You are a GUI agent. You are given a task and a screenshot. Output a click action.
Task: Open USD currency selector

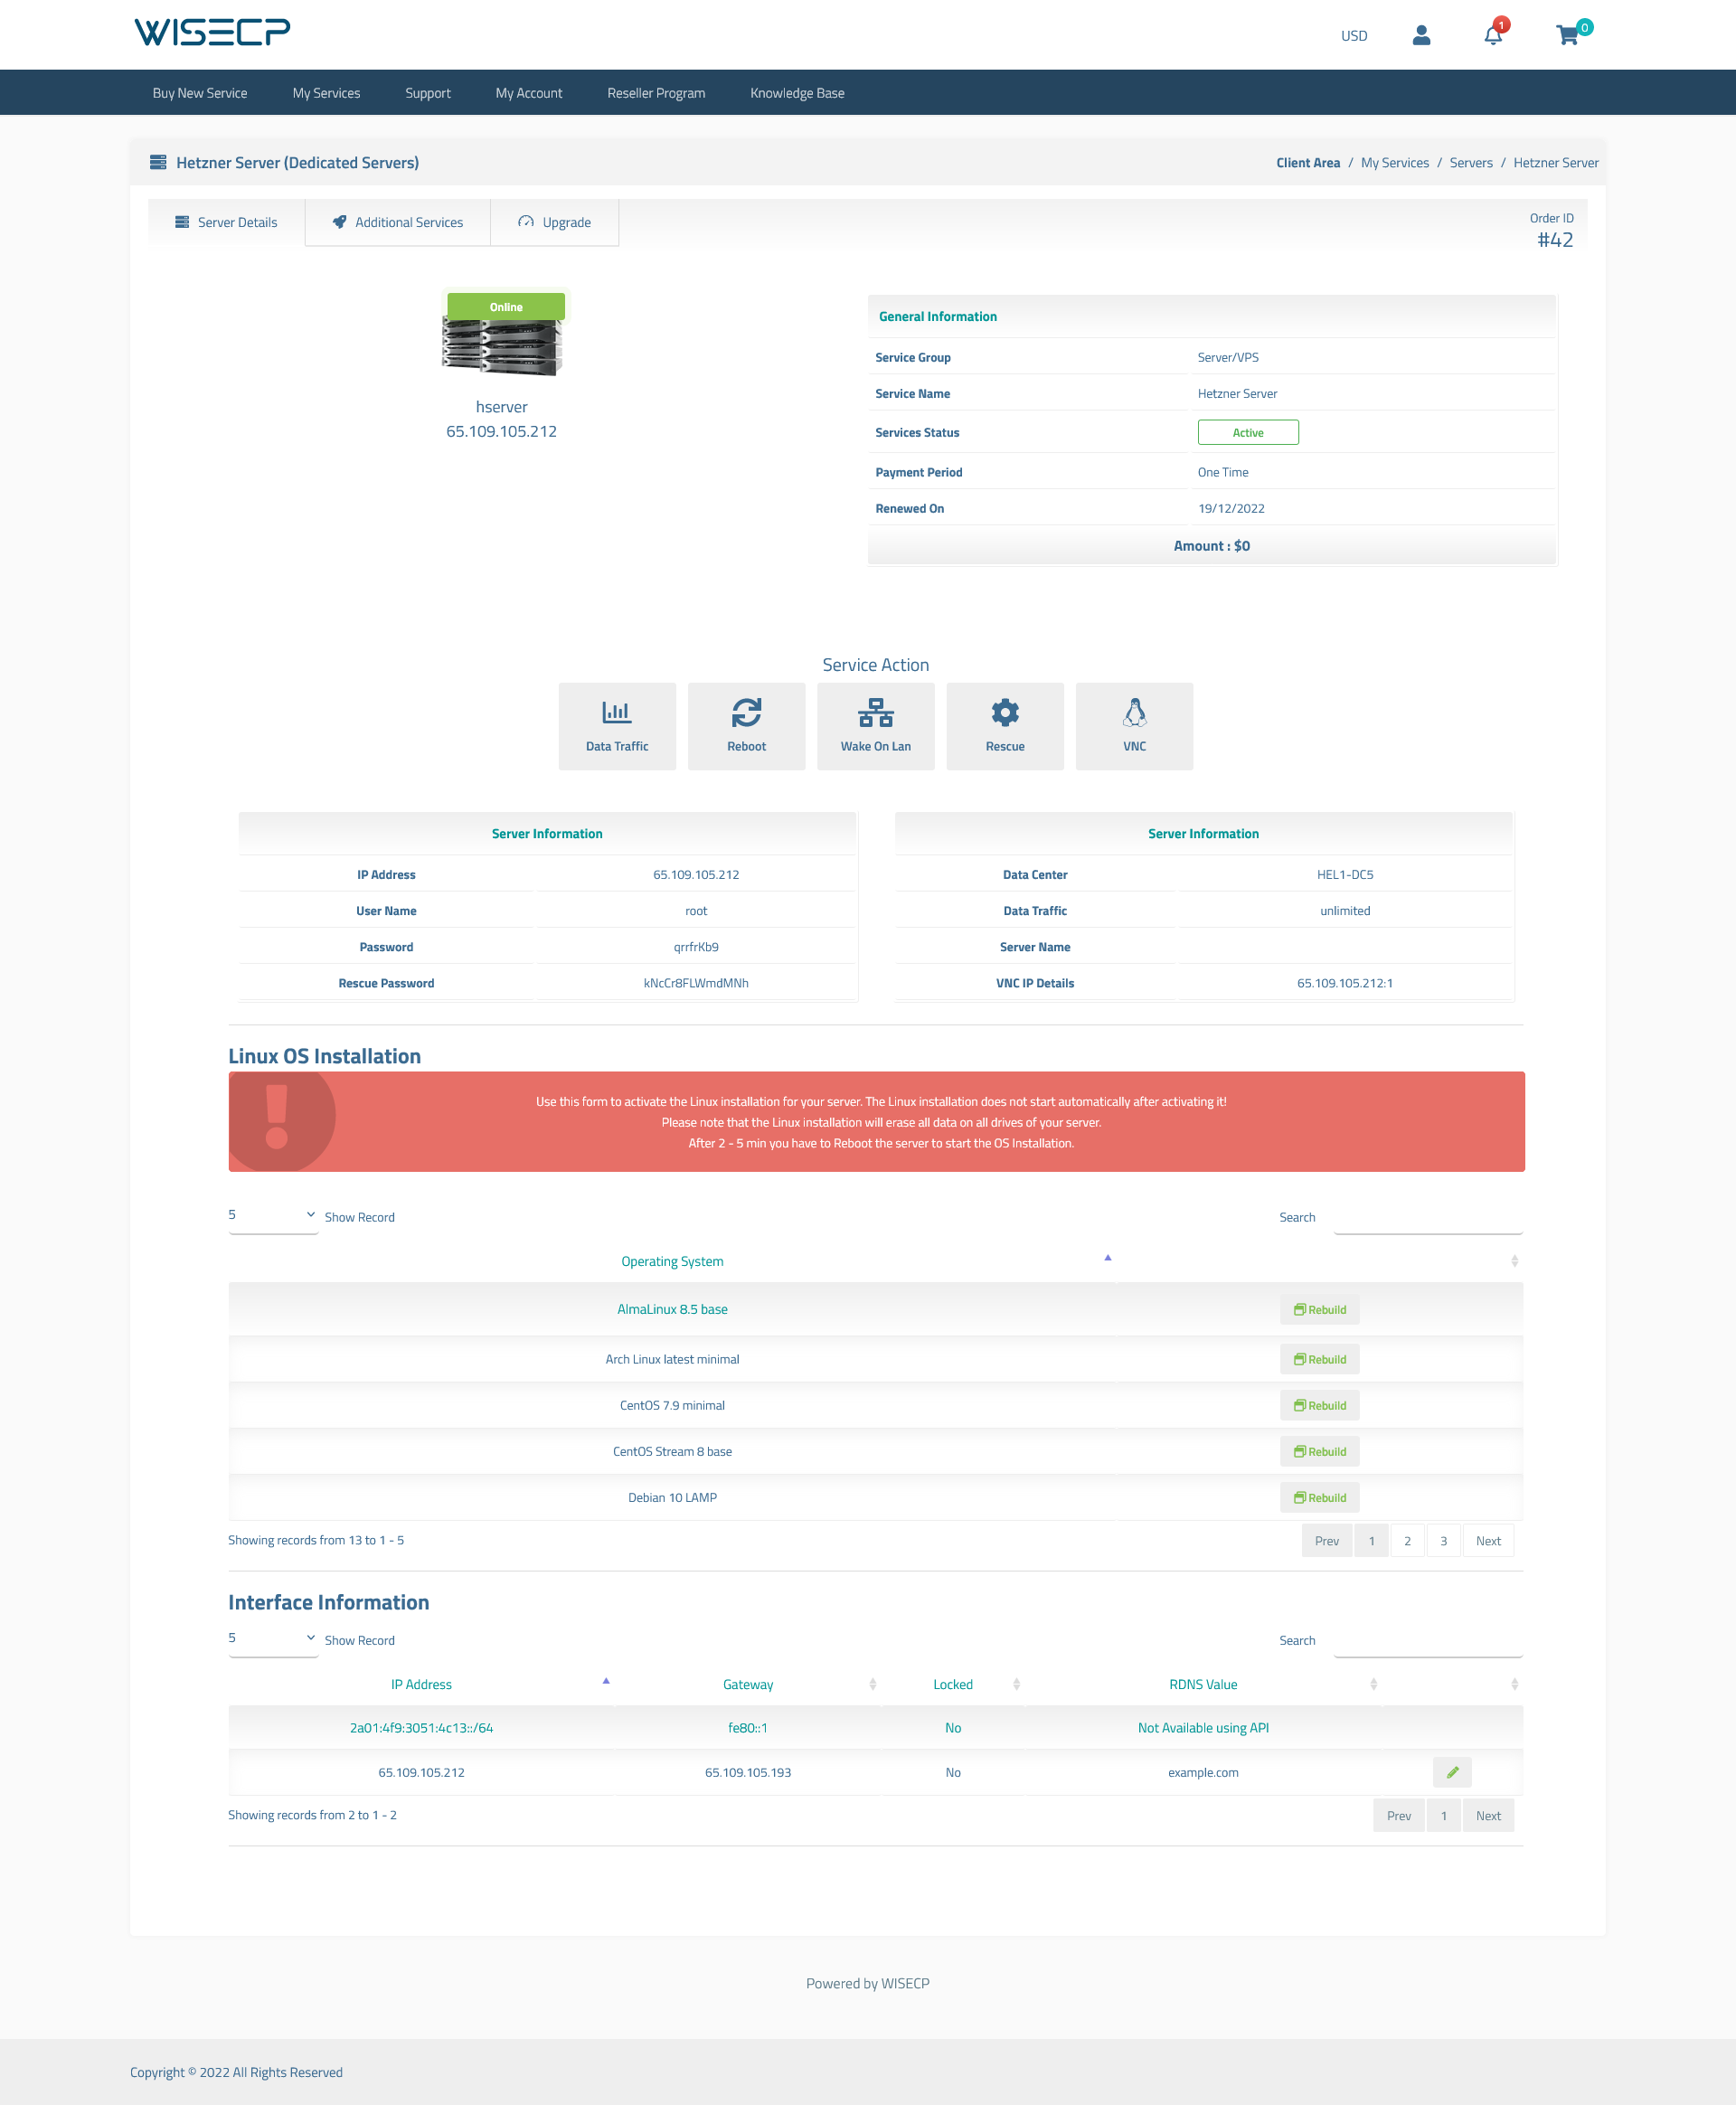click(1354, 36)
